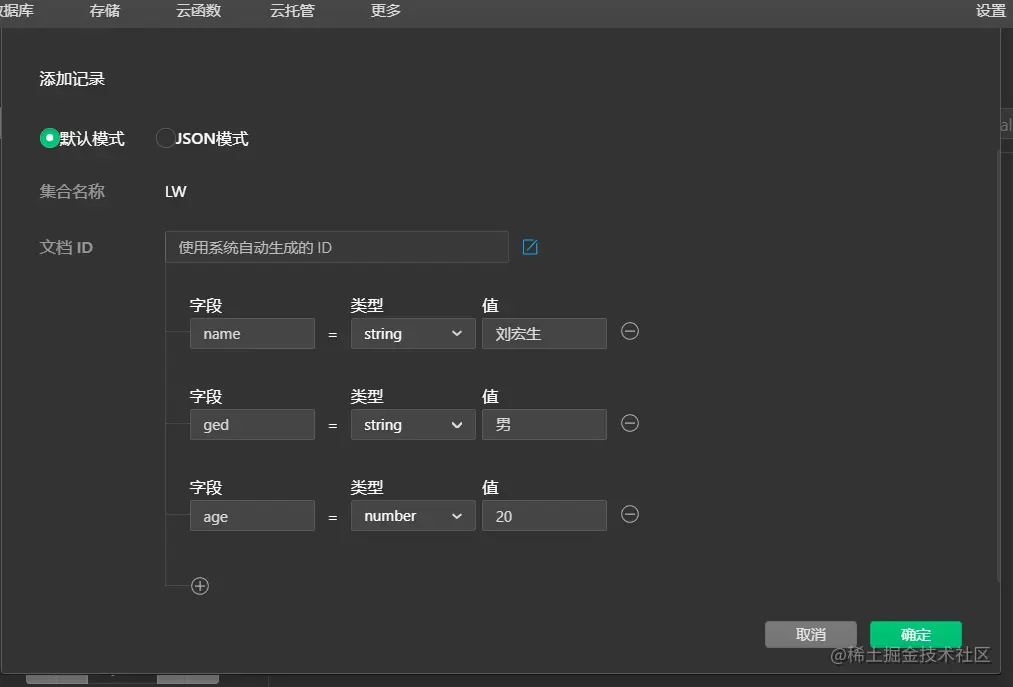The image size is (1013, 687).
Task: Click the age field key input
Action: pyautogui.click(x=253, y=516)
